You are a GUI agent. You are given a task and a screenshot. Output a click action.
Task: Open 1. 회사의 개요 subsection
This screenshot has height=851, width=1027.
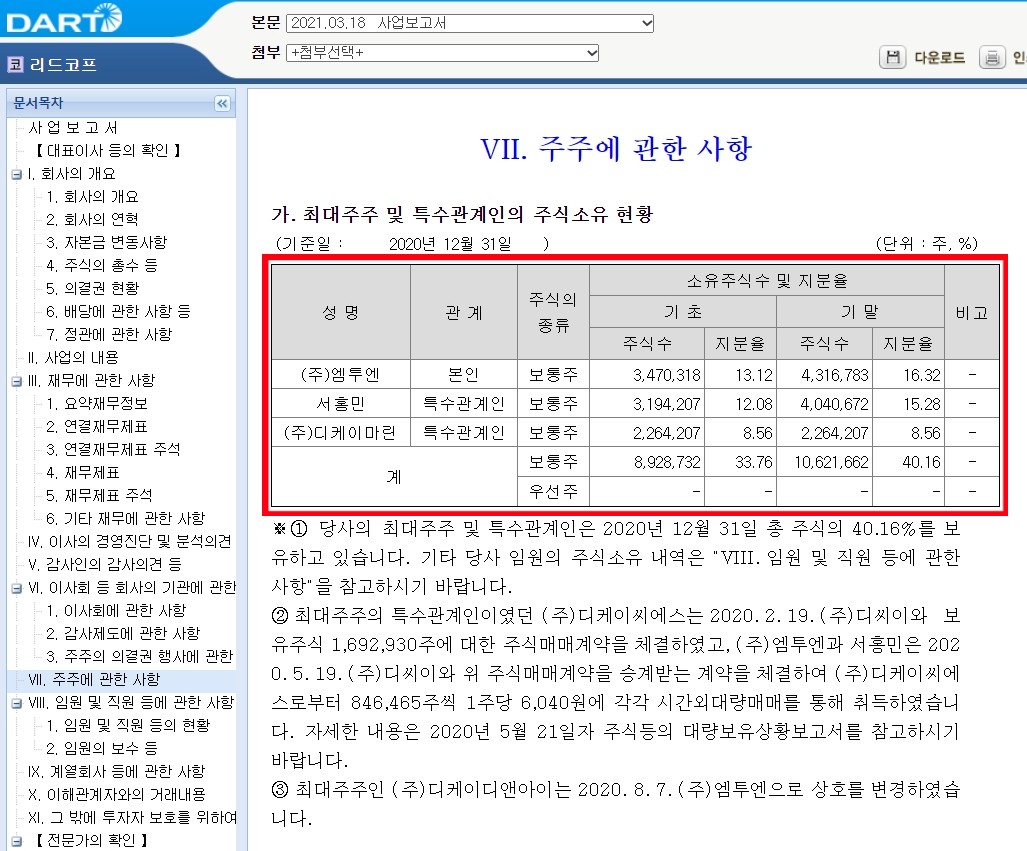click(x=92, y=197)
